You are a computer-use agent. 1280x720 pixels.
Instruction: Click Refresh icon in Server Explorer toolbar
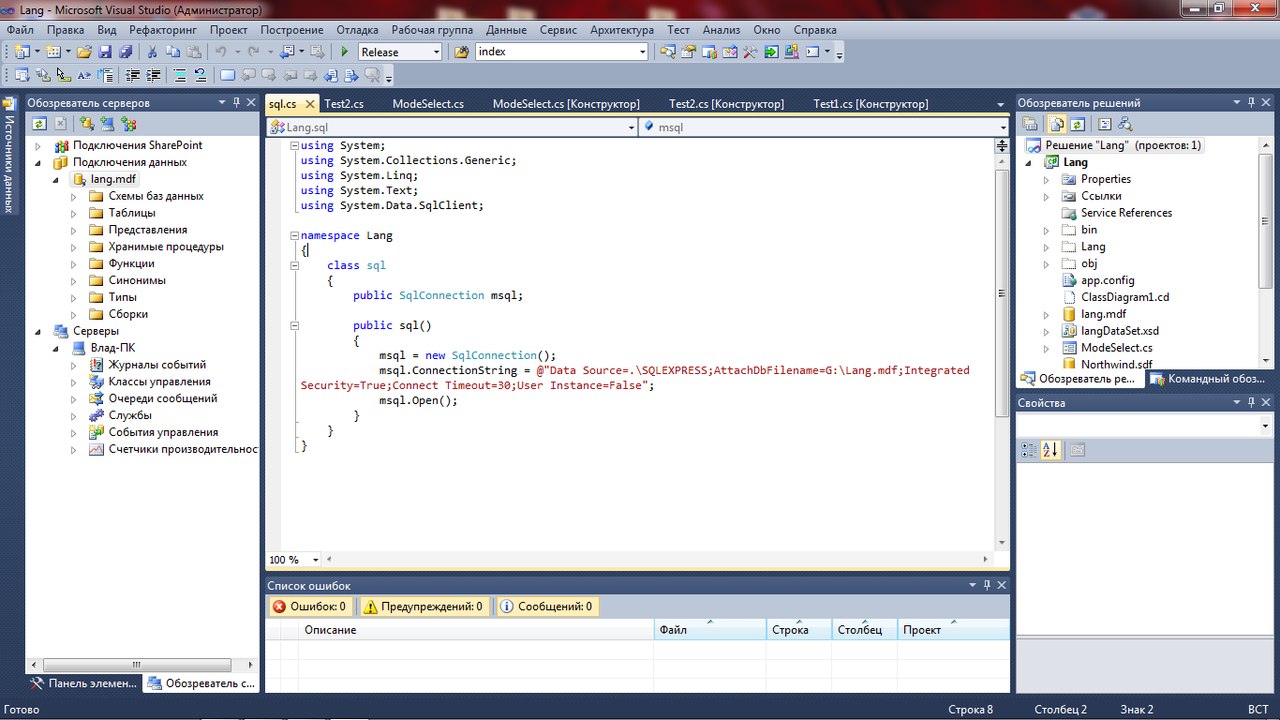tap(40, 124)
